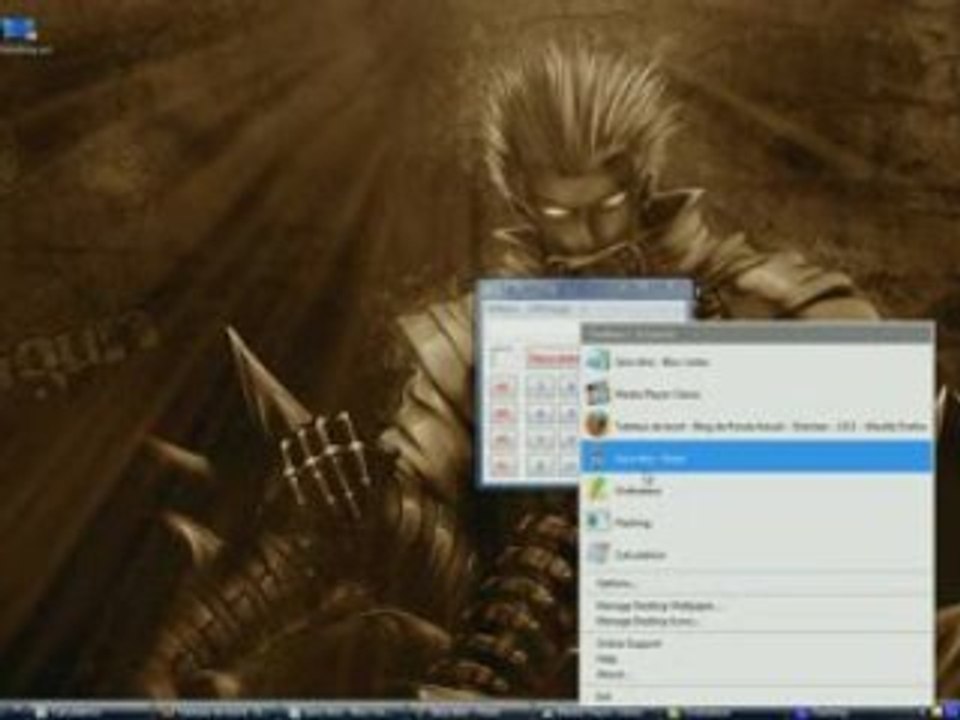Open Options... from the popup menu

[x=757, y=583]
